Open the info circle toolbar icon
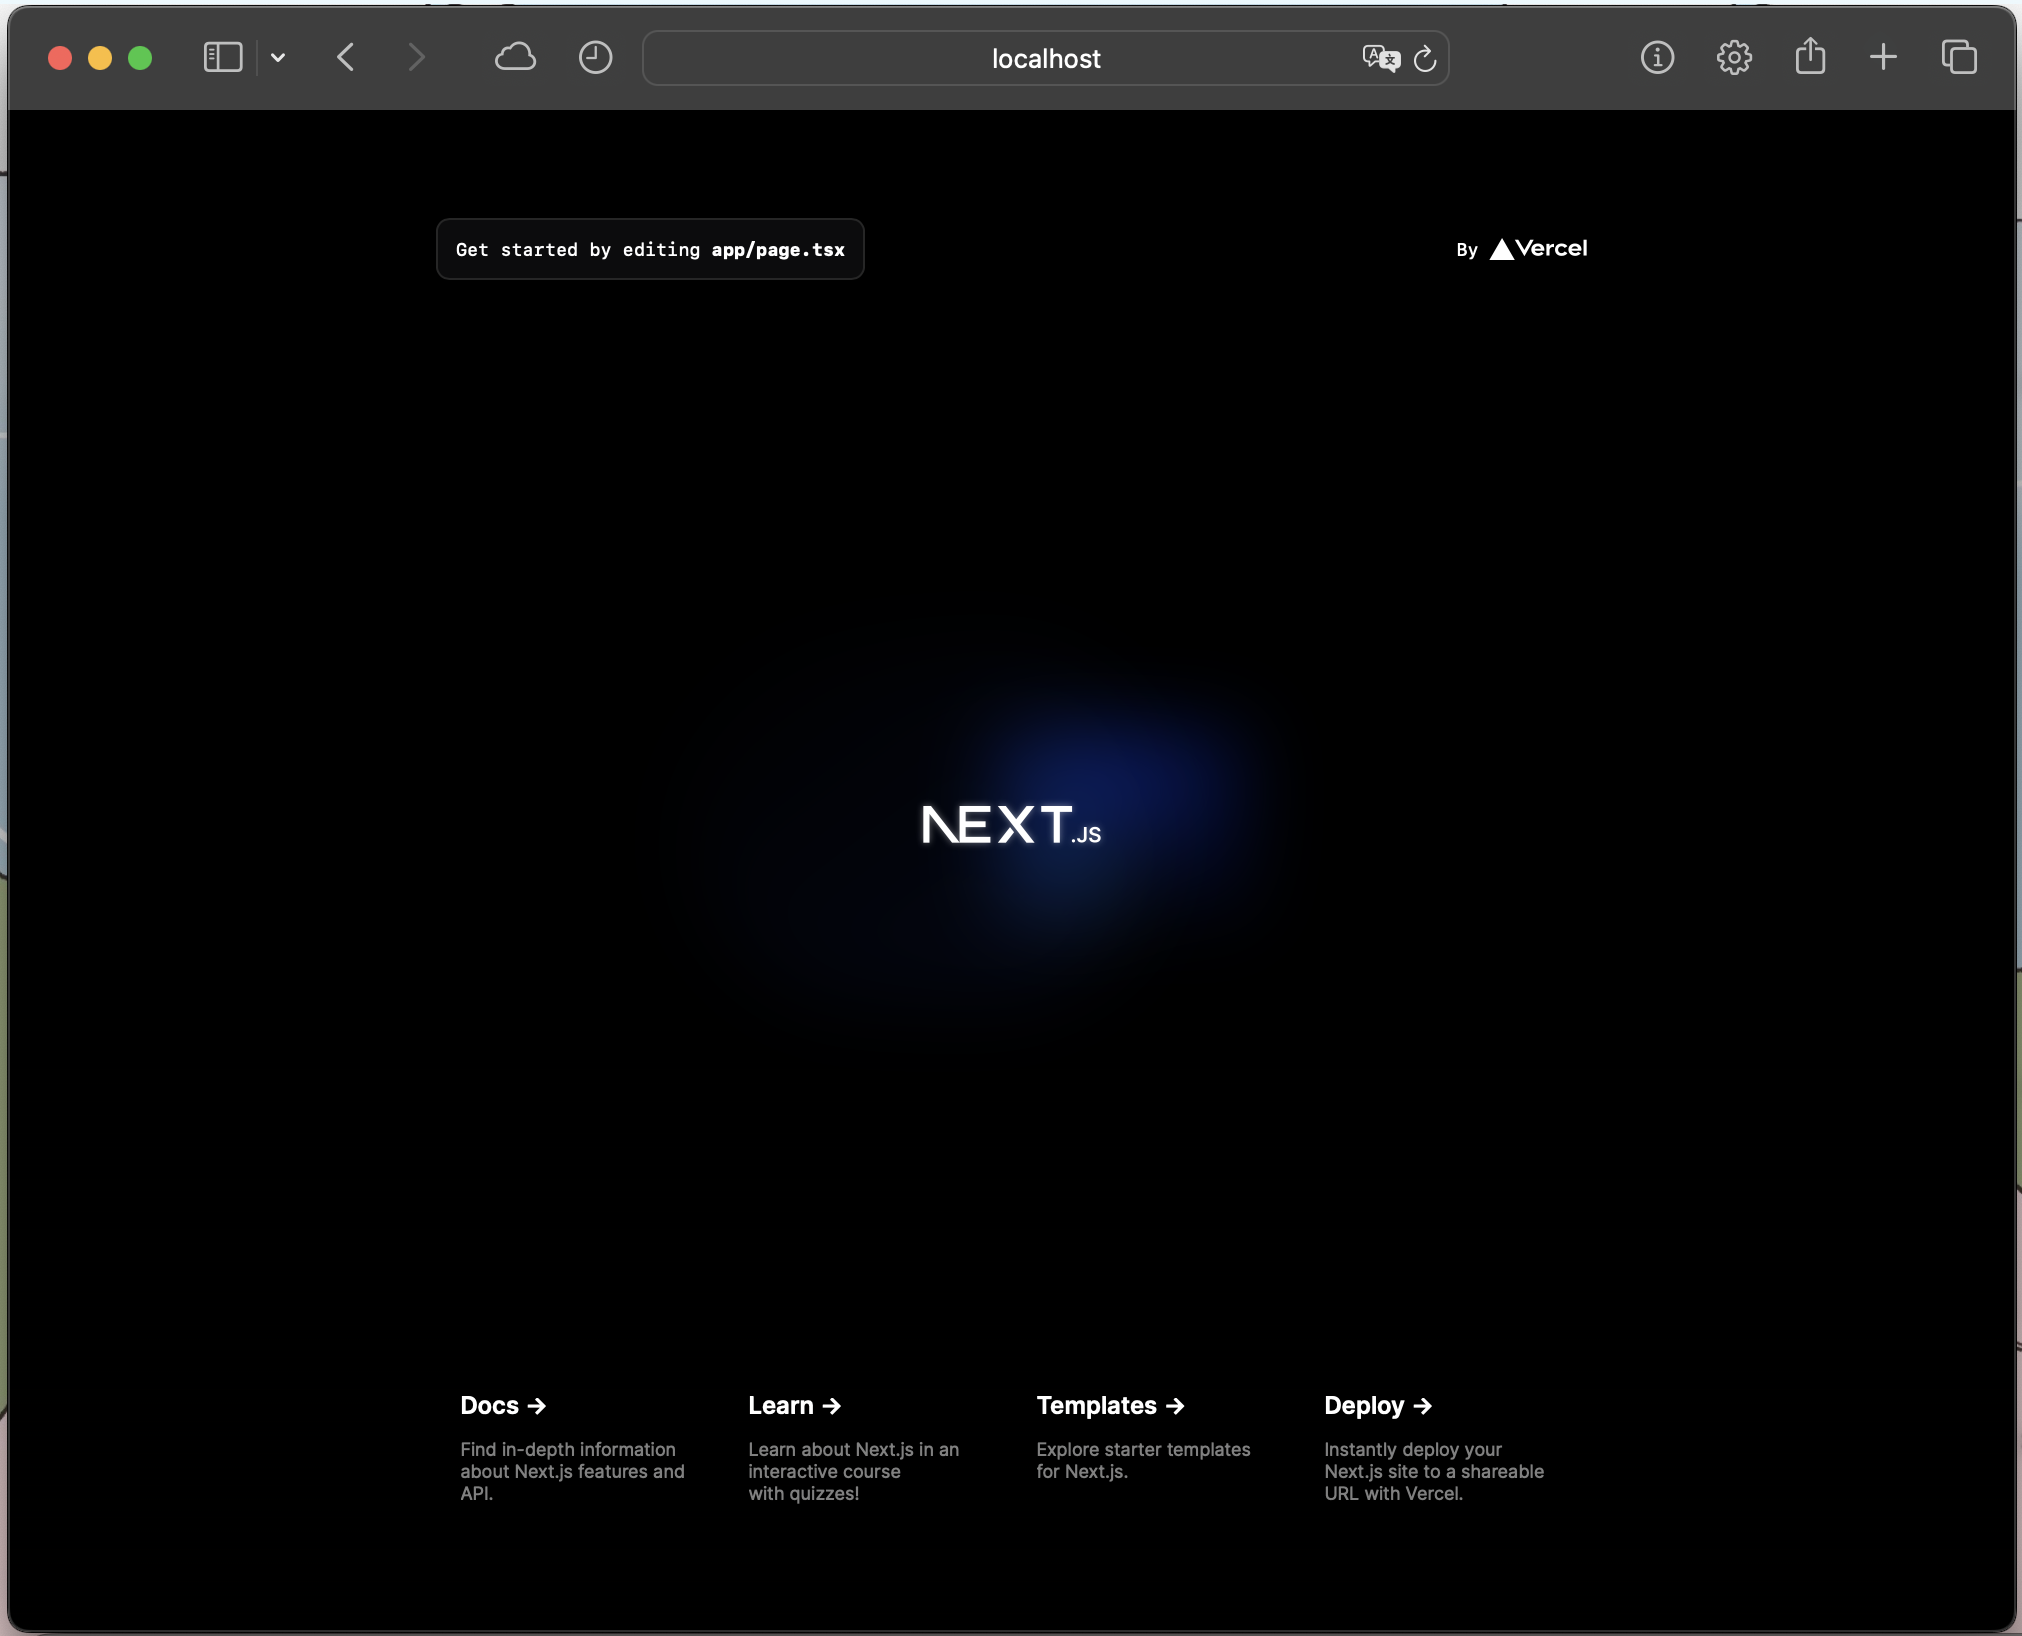Viewport: 2022px width, 1636px height. click(1657, 57)
